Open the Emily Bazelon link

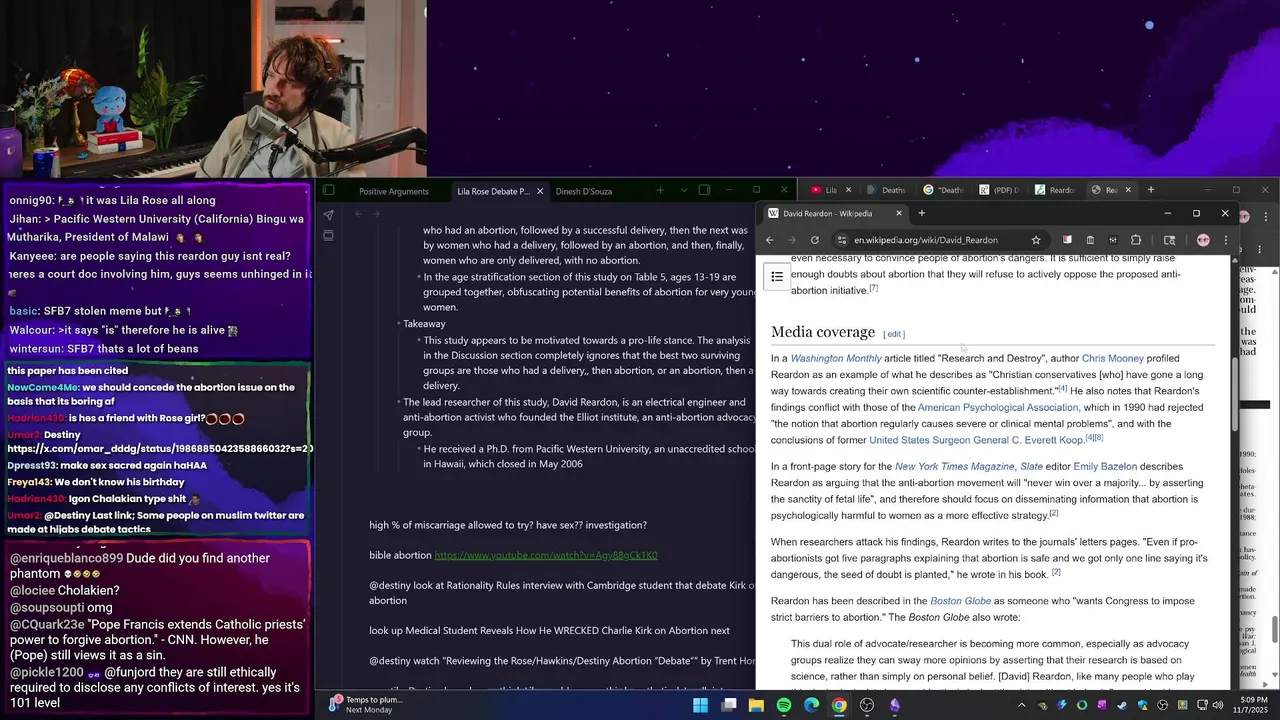point(1106,466)
